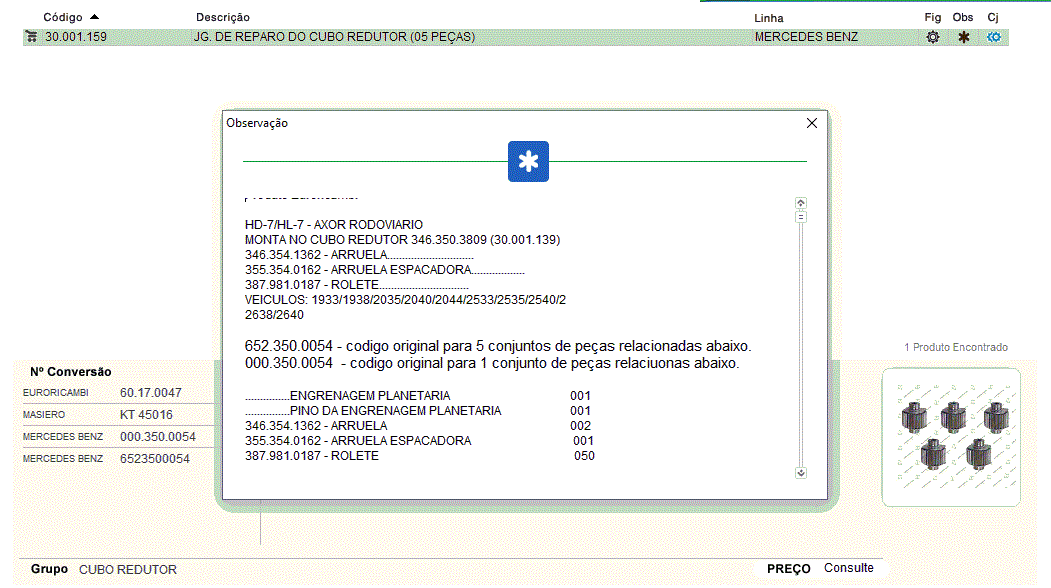Click the Descrição column header
Image resolution: width=1051 pixels, height=588 pixels.
223,17
